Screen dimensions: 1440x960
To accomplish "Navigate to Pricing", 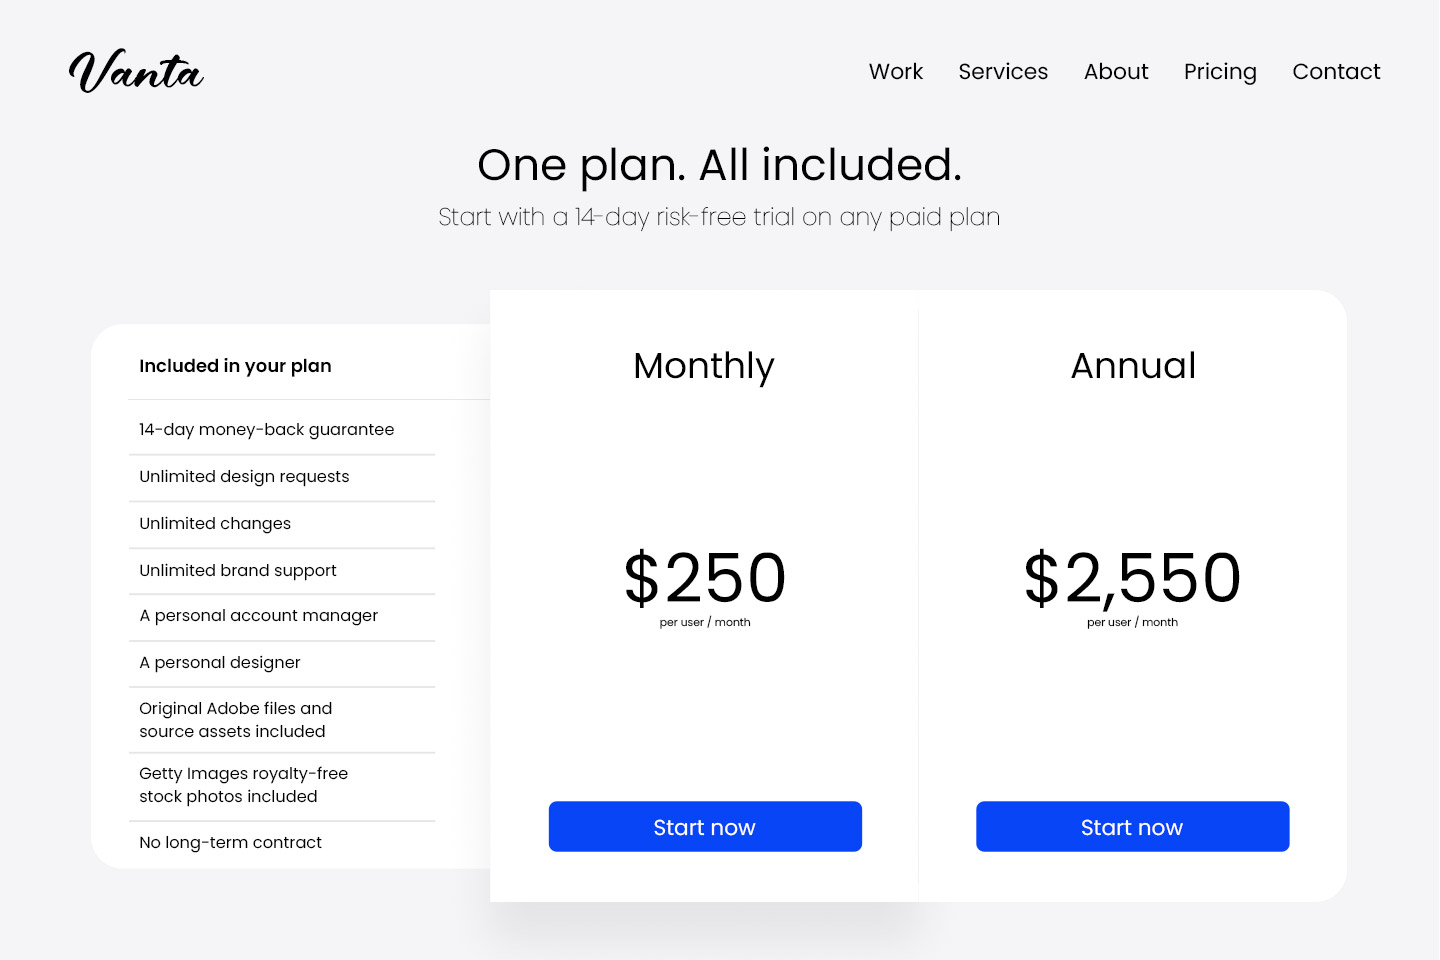I will coord(1220,72).
